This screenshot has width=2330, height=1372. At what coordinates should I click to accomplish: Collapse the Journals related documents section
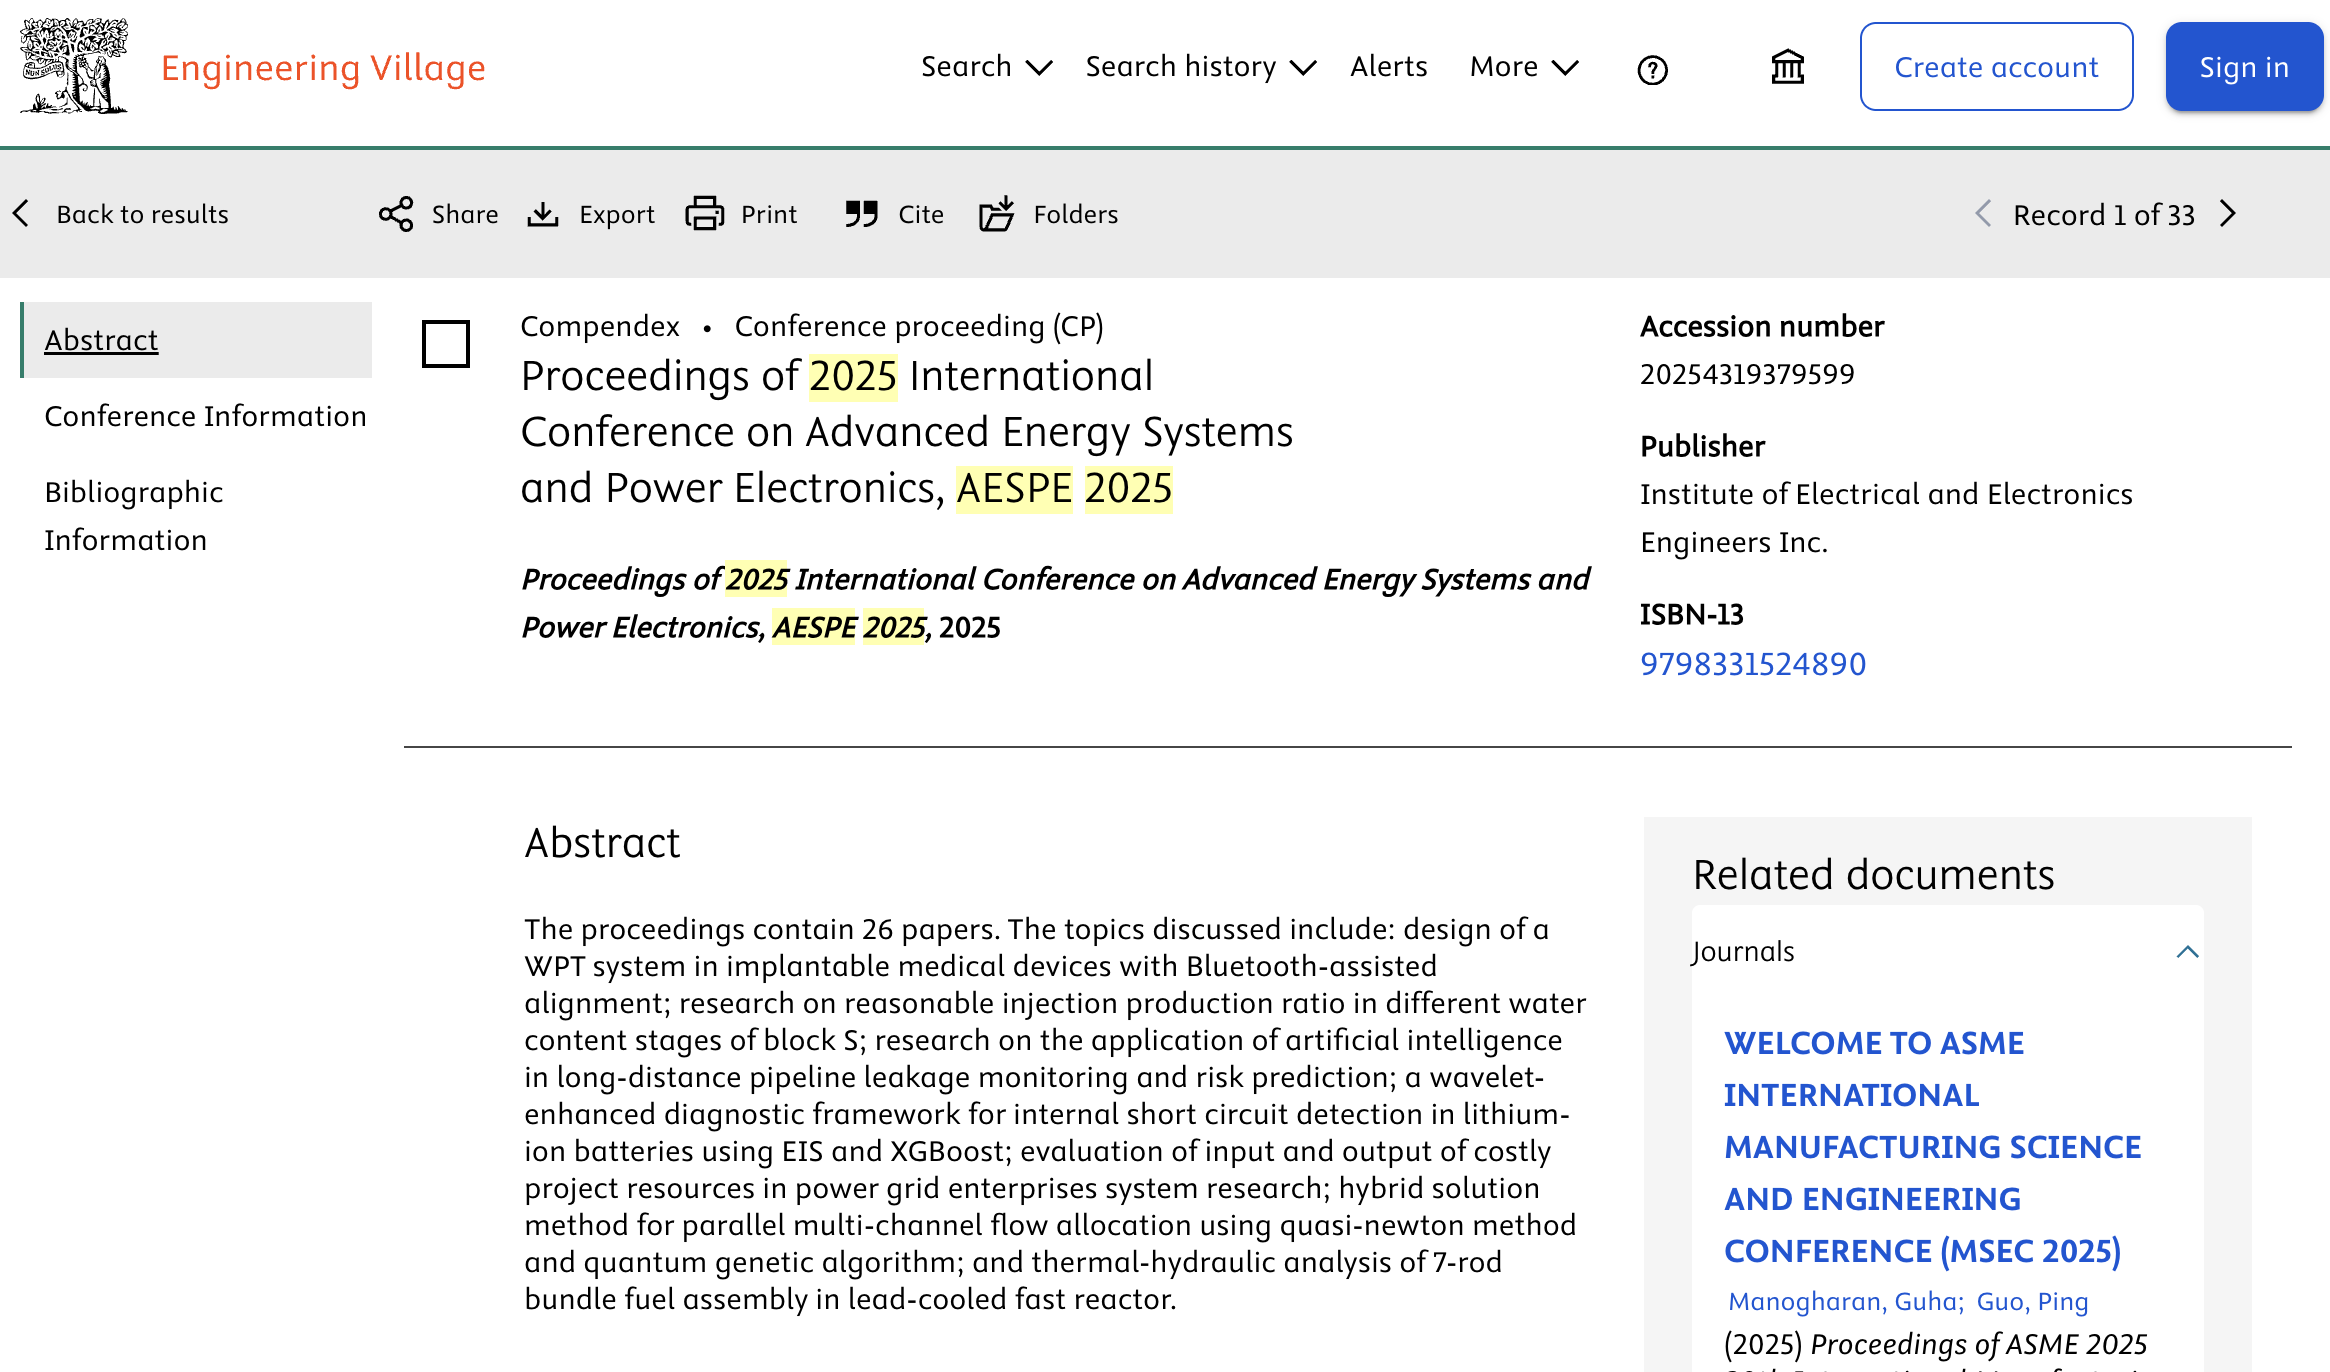coord(2187,952)
